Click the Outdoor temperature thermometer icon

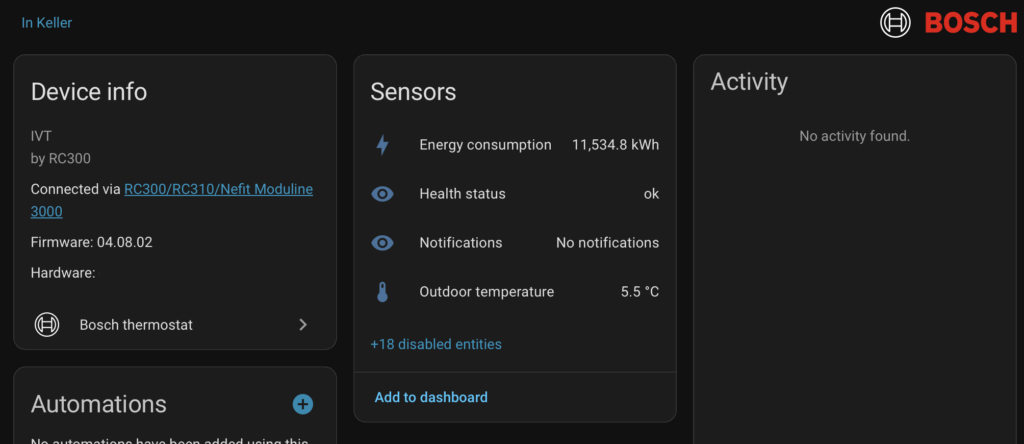point(382,292)
